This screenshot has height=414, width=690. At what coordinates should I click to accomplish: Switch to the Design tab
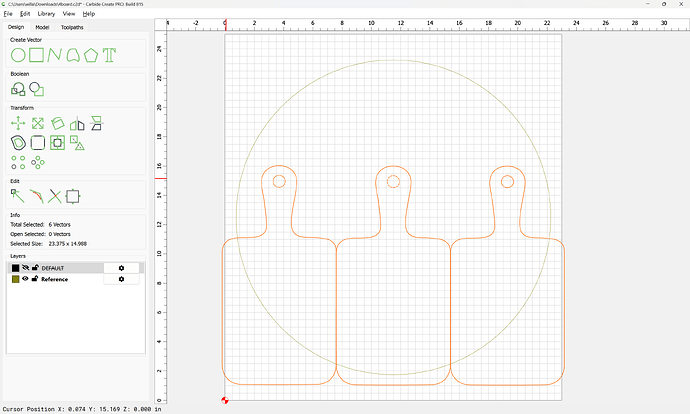tap(16, 27)
